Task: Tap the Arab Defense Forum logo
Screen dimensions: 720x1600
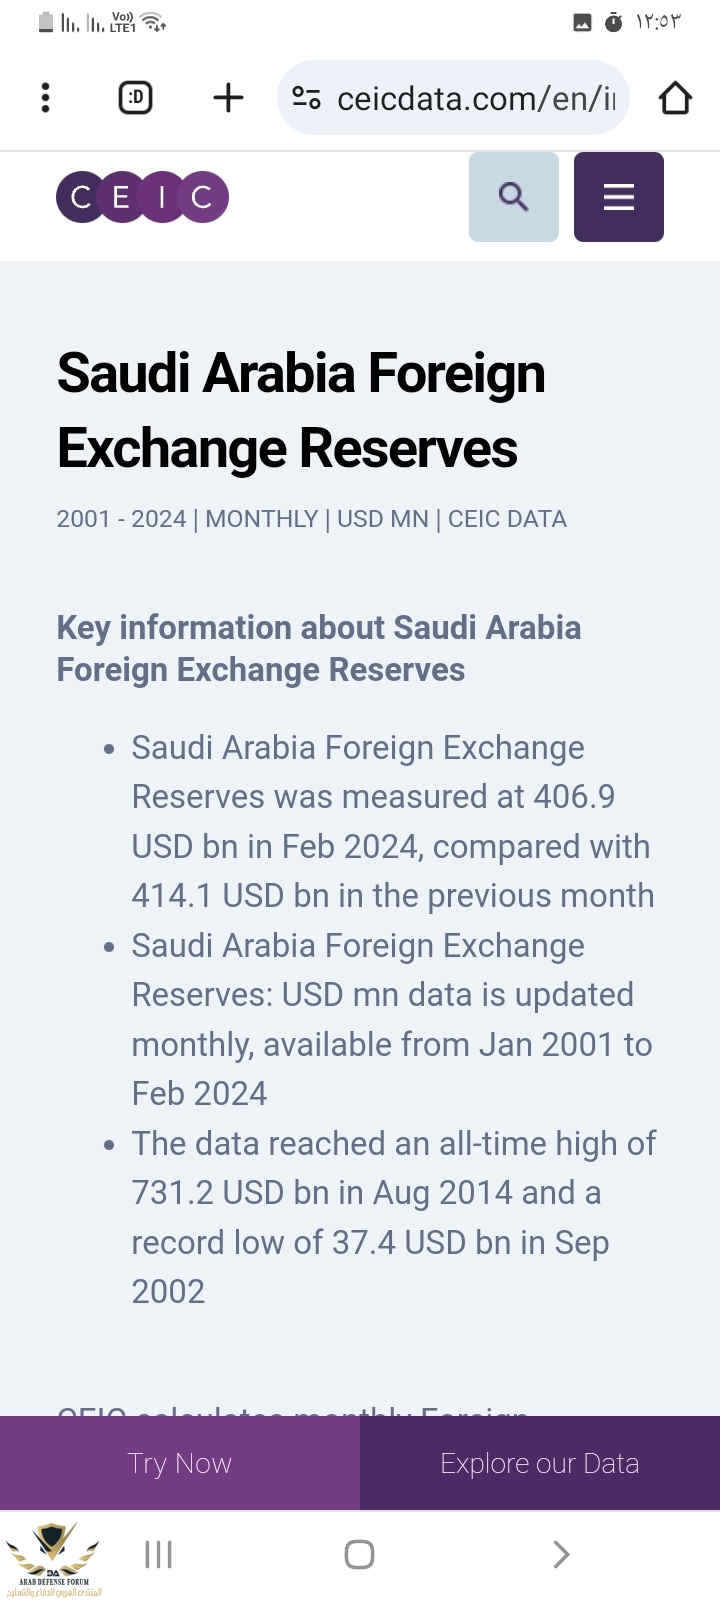Action: [54, 1558]
